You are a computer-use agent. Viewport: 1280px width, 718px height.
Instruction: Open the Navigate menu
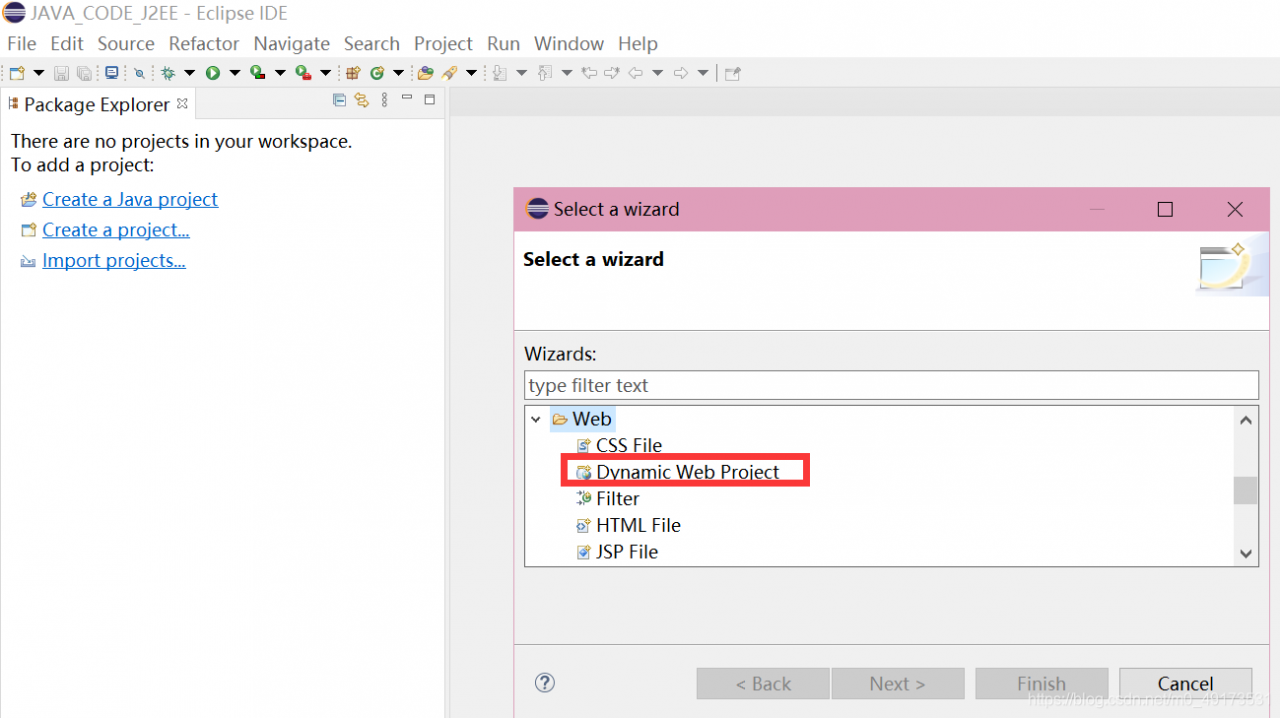[291, 44]
